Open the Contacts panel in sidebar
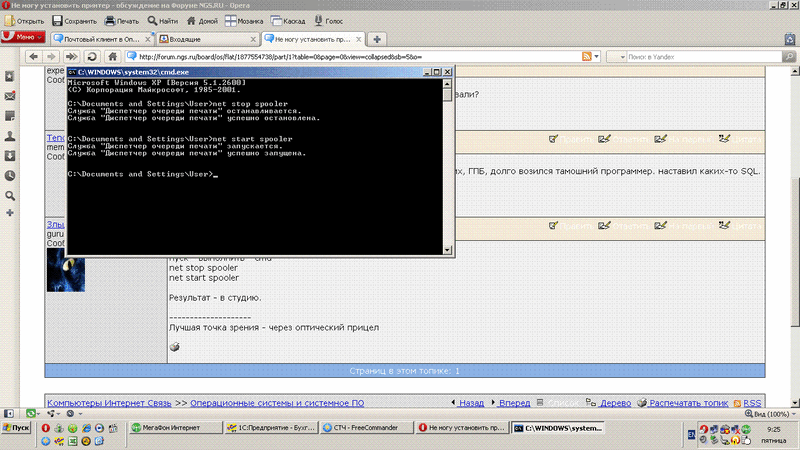 click(x=10, y=135)
